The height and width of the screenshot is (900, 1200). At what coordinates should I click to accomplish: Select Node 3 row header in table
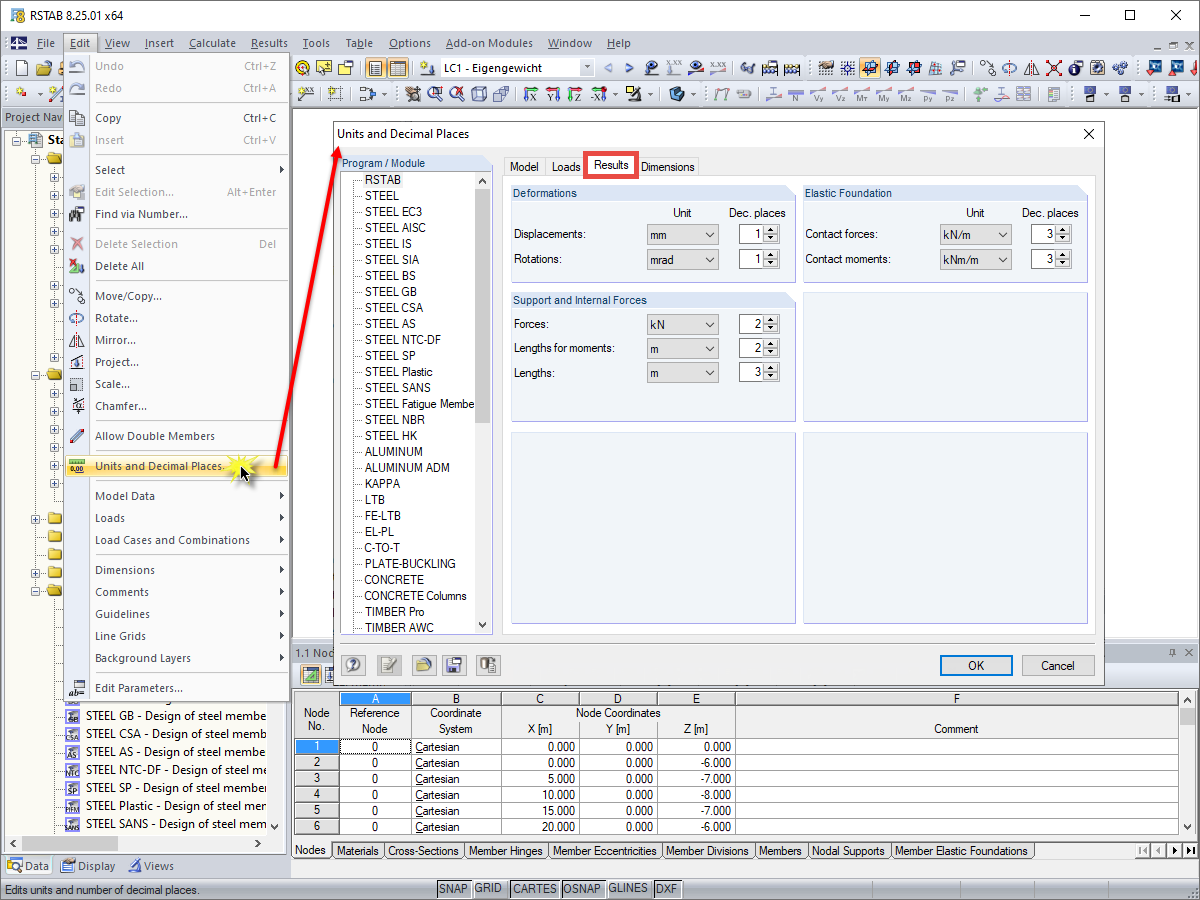click(x=317, y=778)
